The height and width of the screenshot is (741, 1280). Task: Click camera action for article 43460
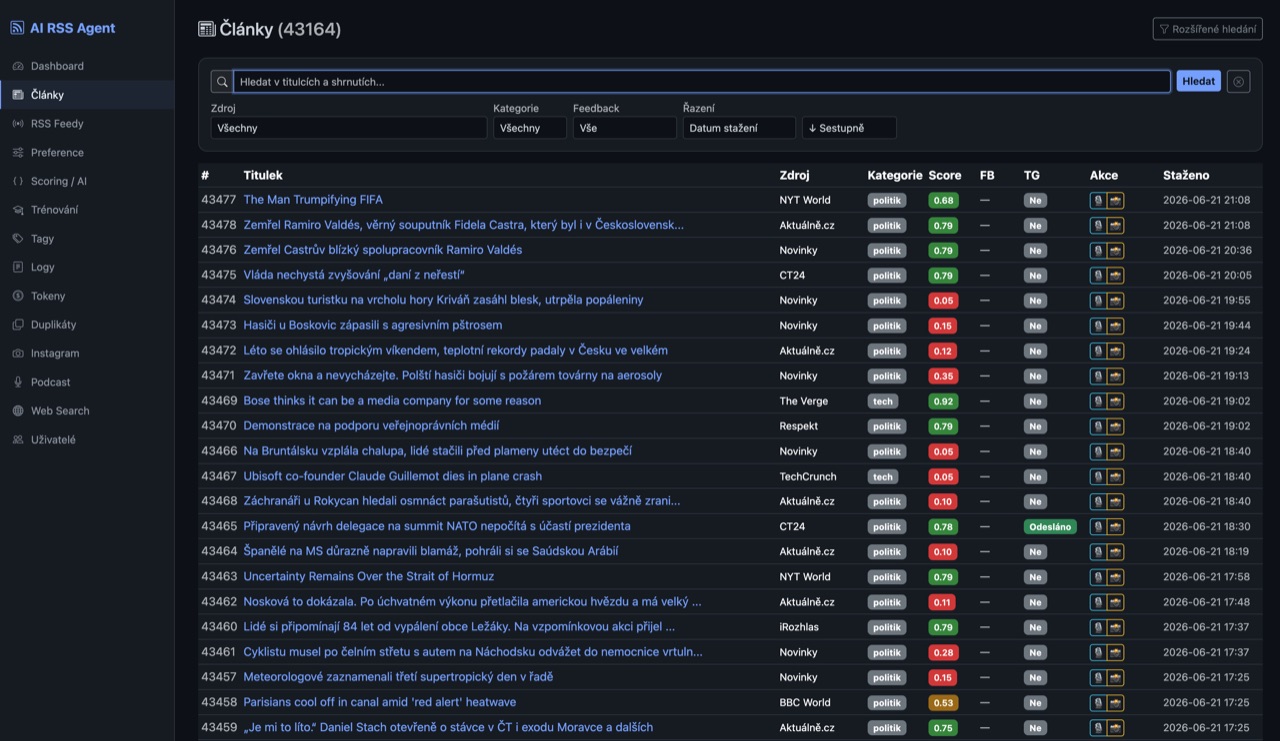(x=1115, y=627)
